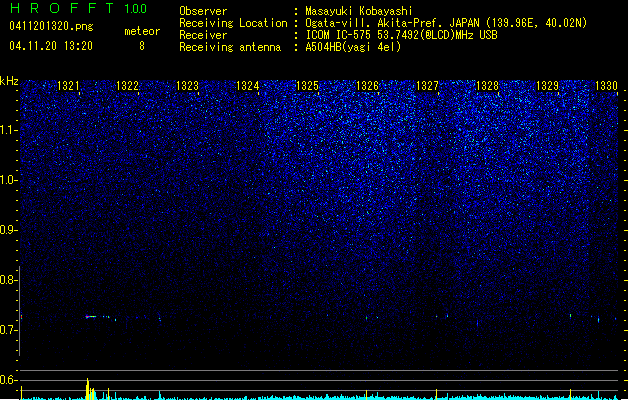Click the 1321 time marker

68,86
